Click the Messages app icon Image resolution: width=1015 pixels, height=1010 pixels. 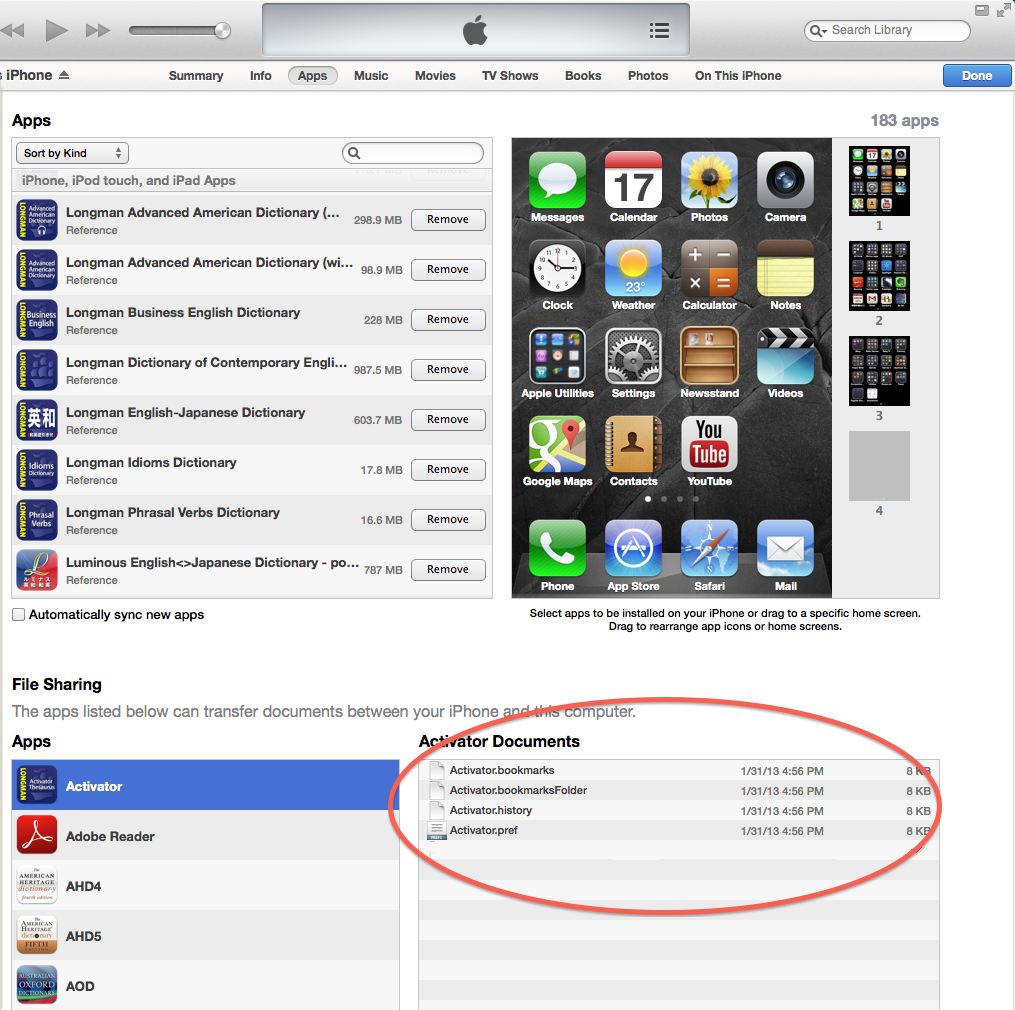(x=557, y=180)
